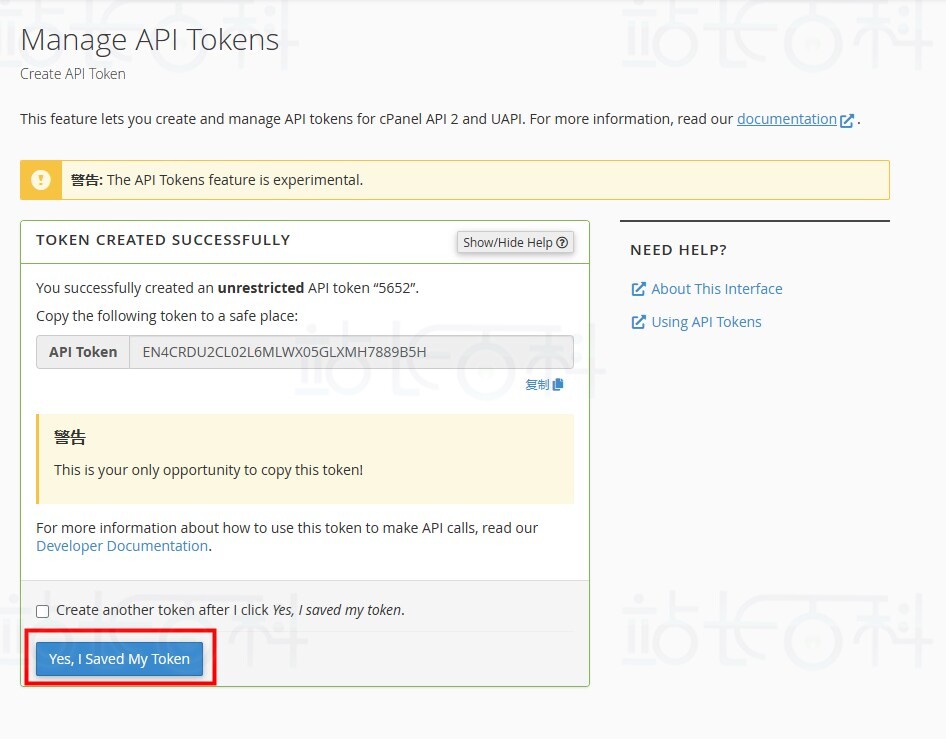The height and width of the screenshot is (739, 946).
Task: Click 'This is your only opportunity' warning text
Action: click(x=209, y=470)
